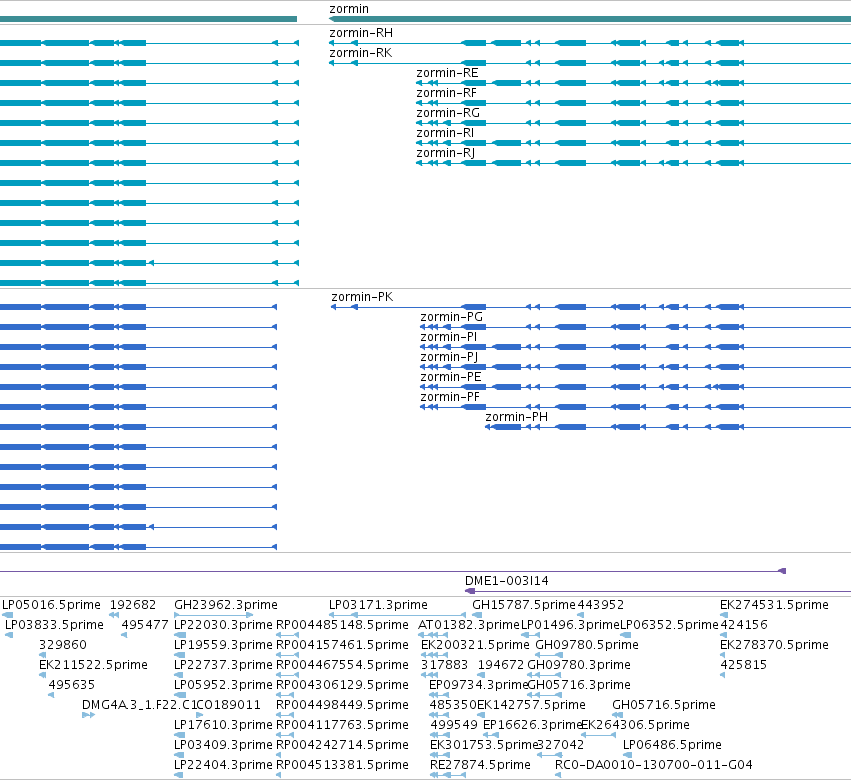
Task: Select the 329860 feature label
Action: click(x=62, y=645)
